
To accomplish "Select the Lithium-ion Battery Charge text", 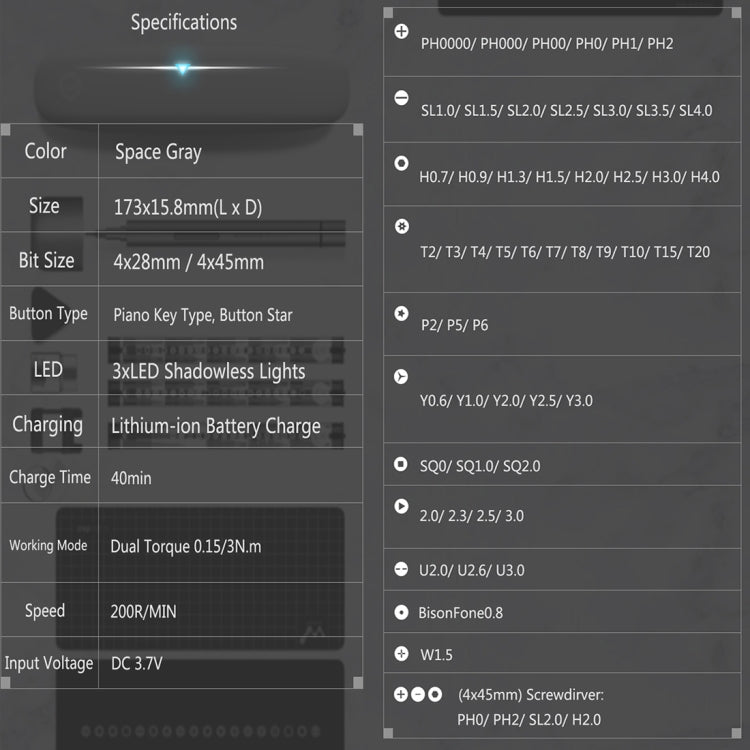I will [x=216, y=426].
